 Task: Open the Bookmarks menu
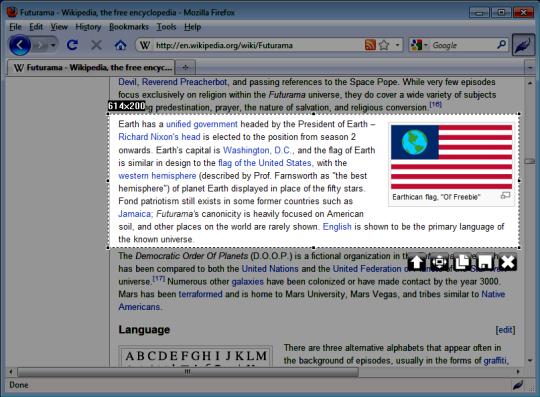tap(129, 27)
